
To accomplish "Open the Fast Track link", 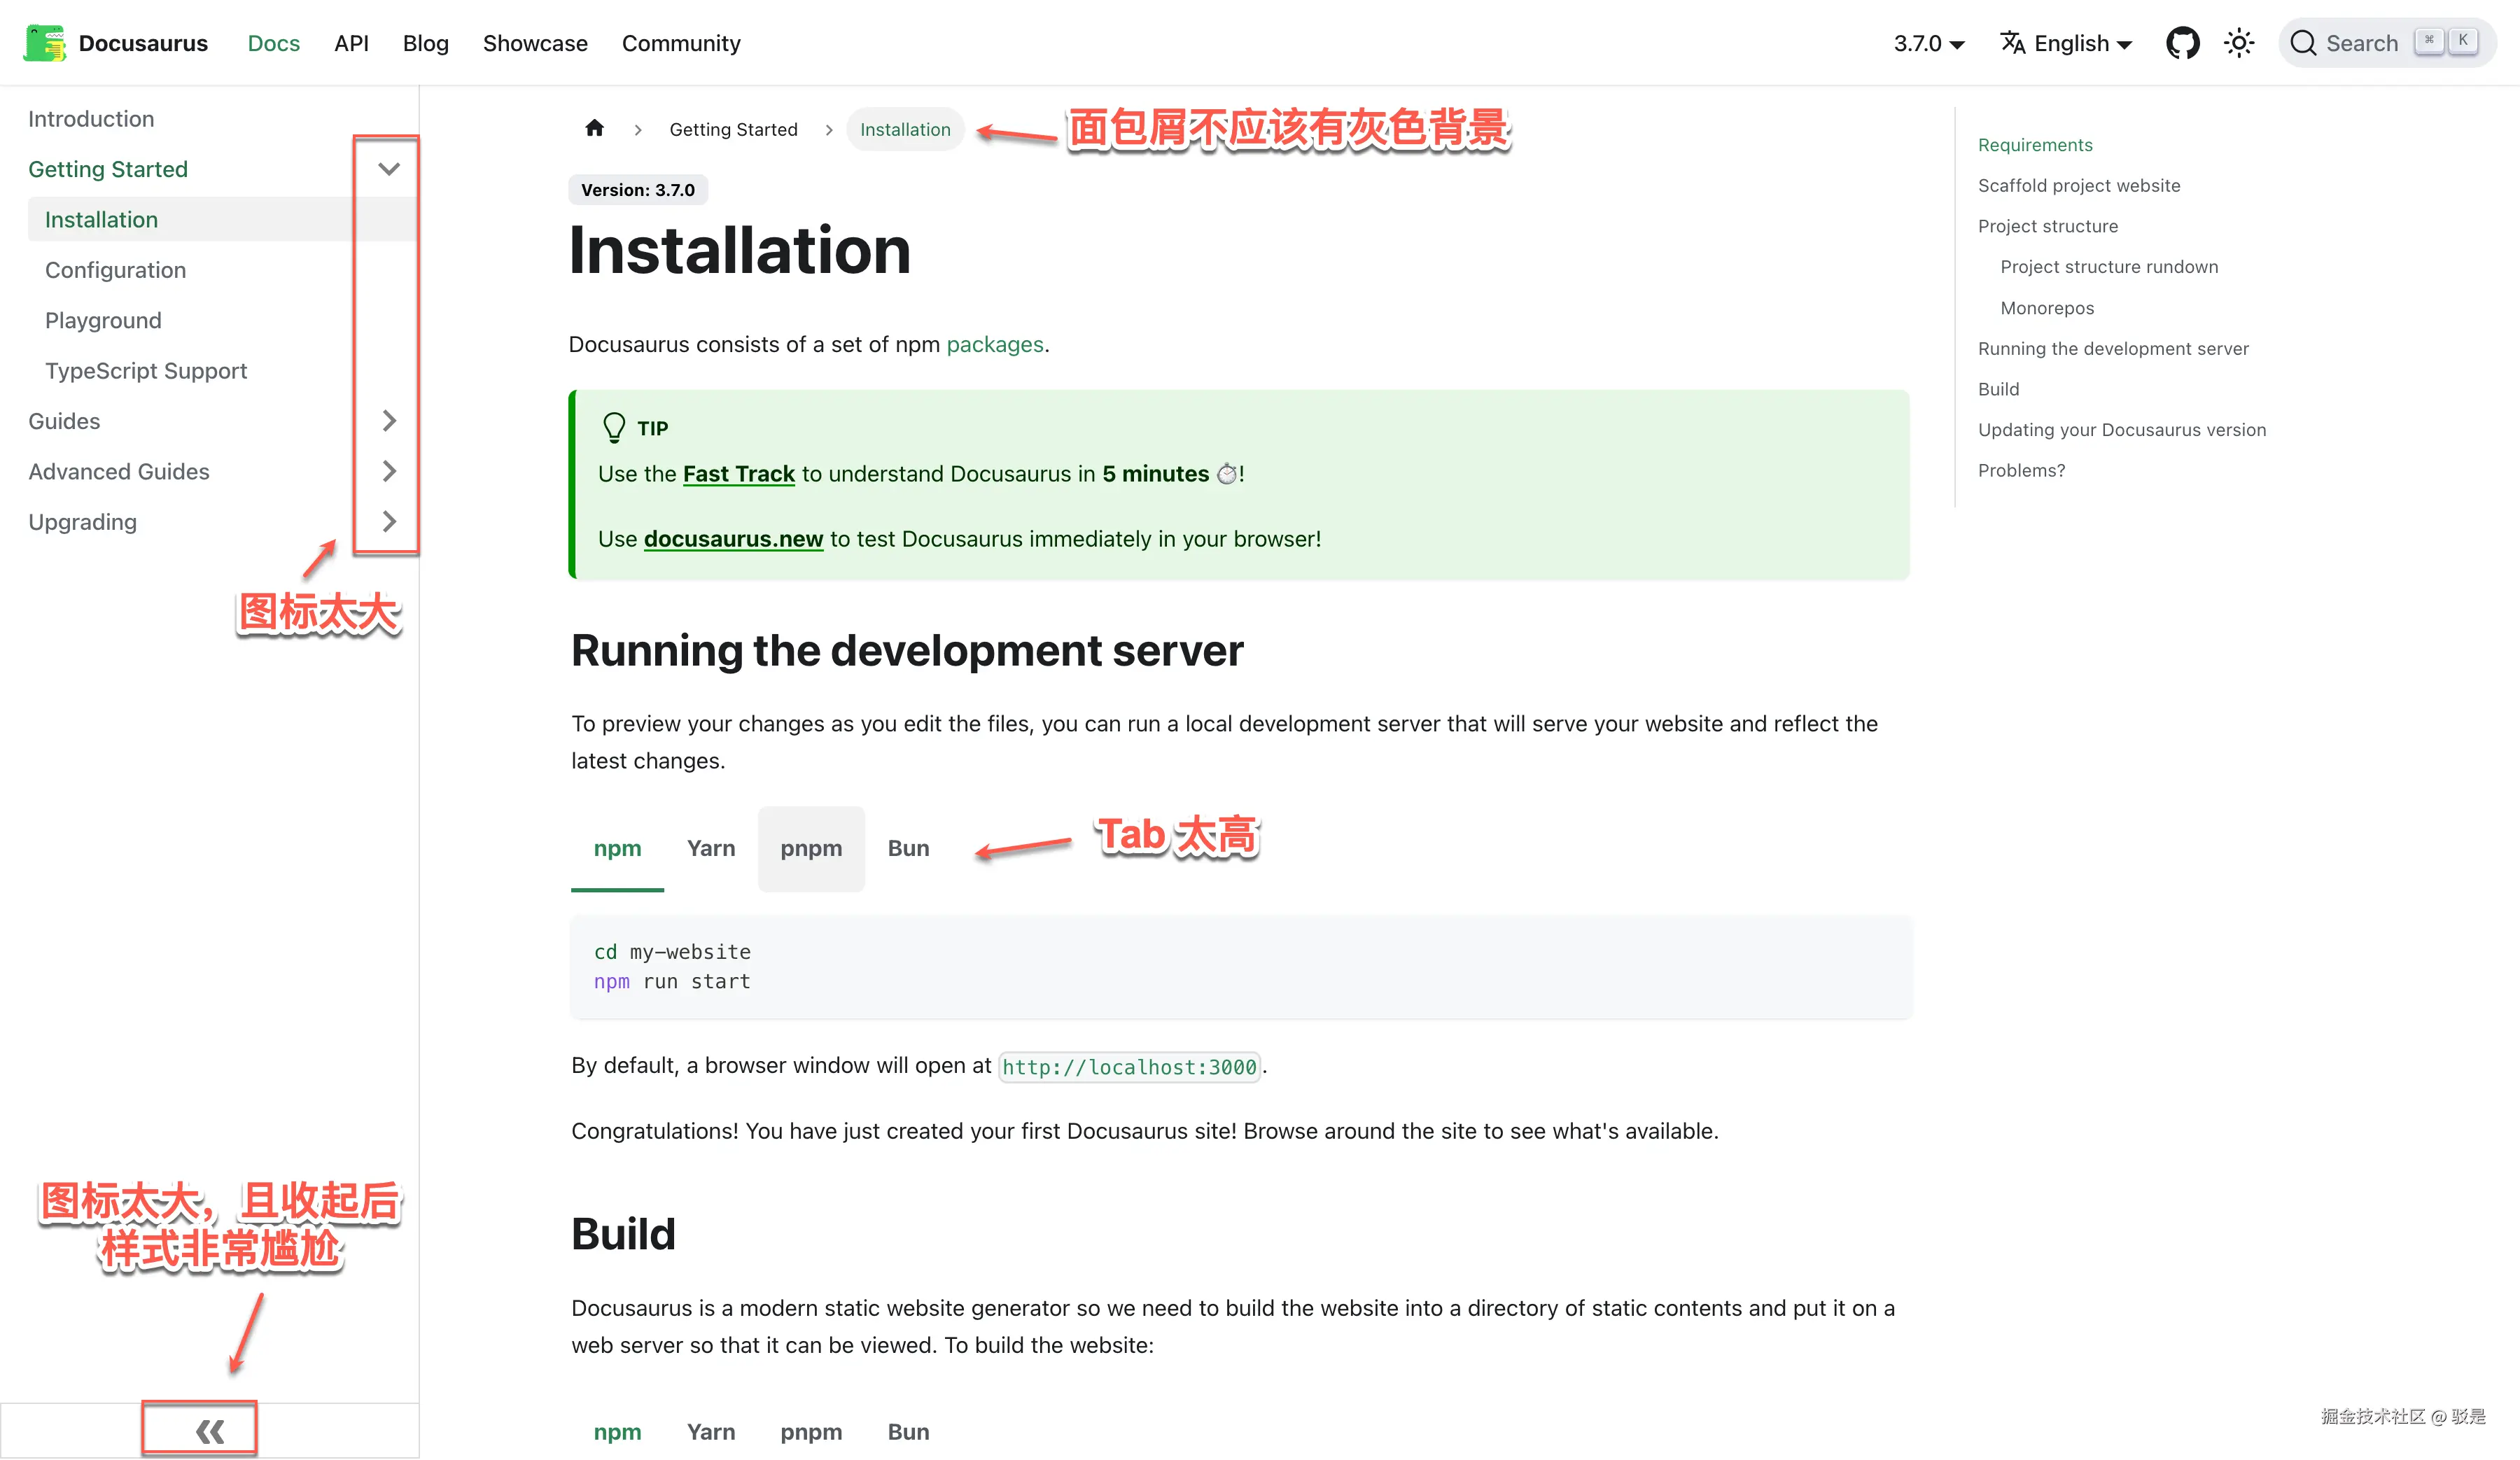I will pyautogui.click(x=738, y=474).
